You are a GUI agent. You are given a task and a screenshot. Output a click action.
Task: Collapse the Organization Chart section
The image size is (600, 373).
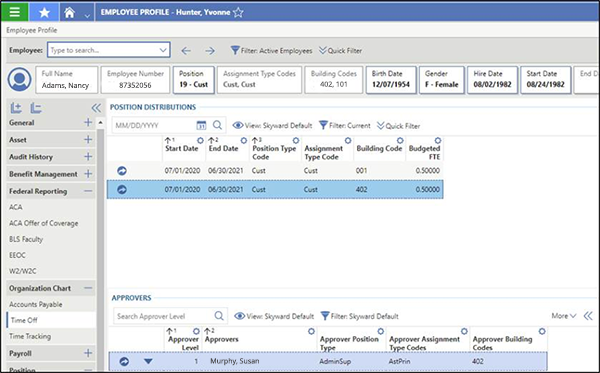[88, 288]
